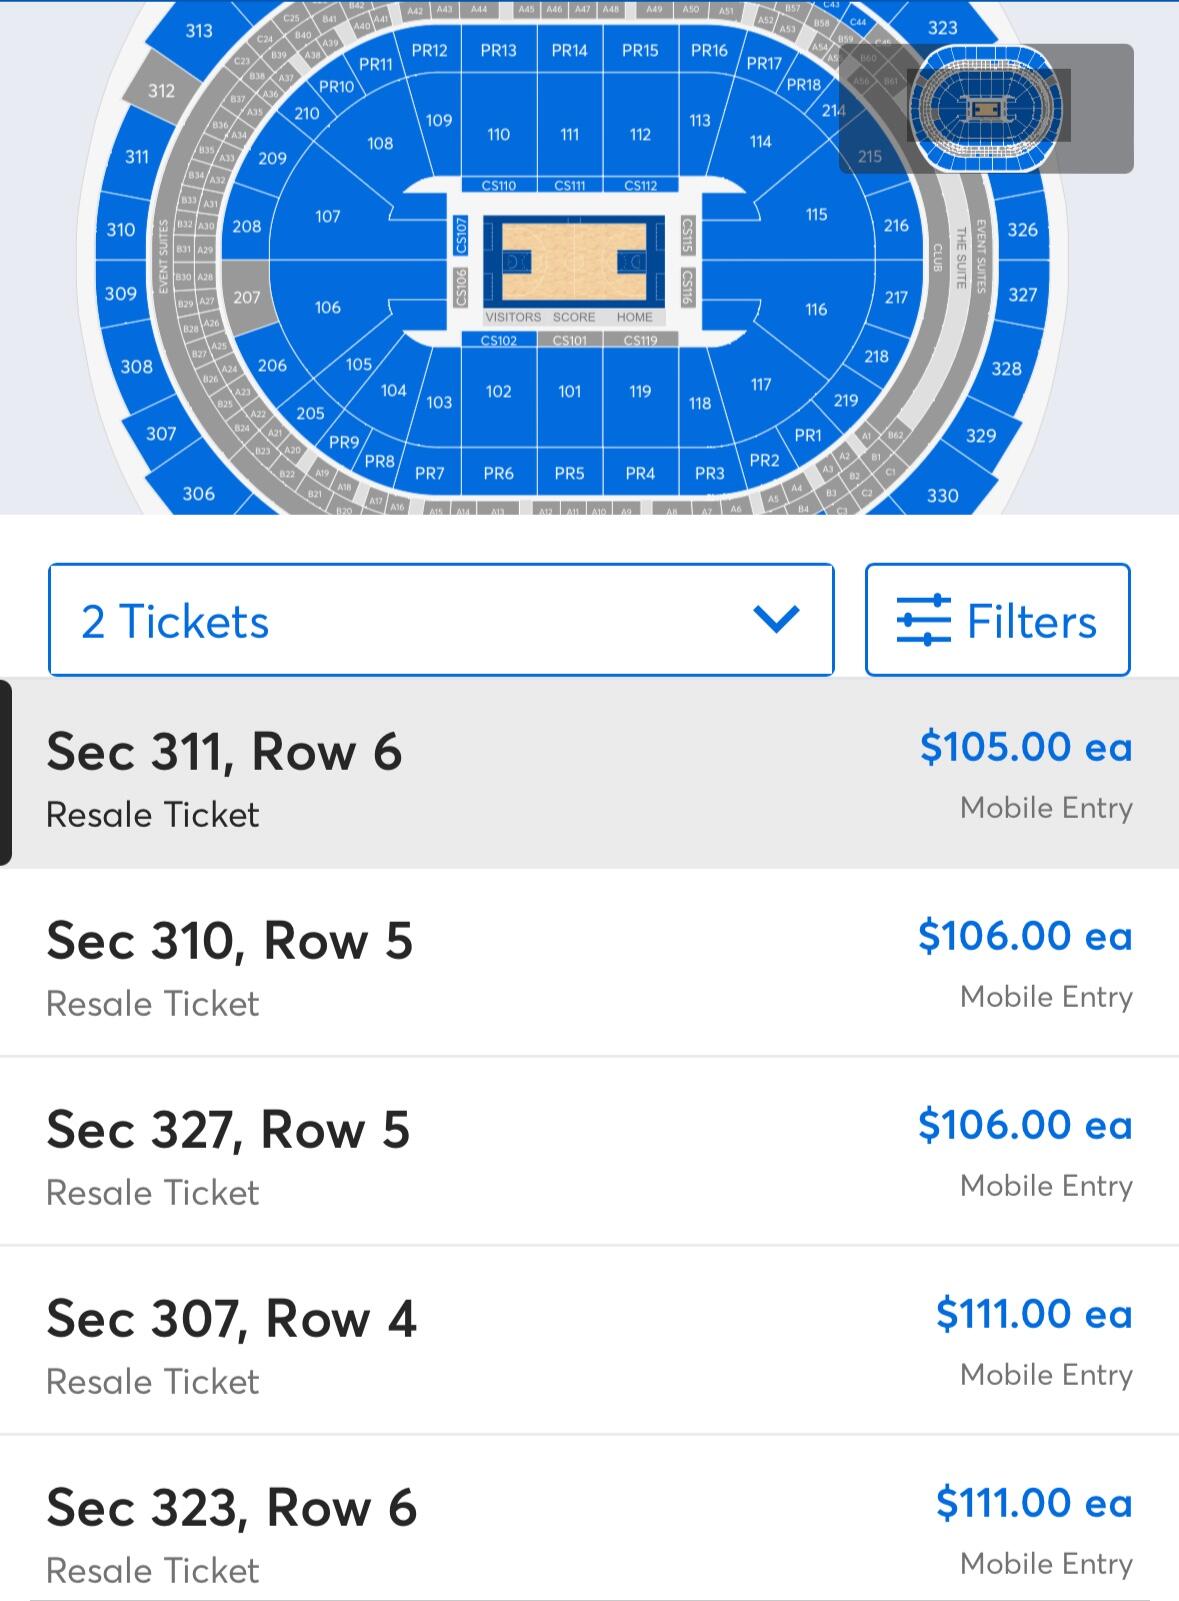
Task: Click section 111 on the seating chart
Action: 569,134
